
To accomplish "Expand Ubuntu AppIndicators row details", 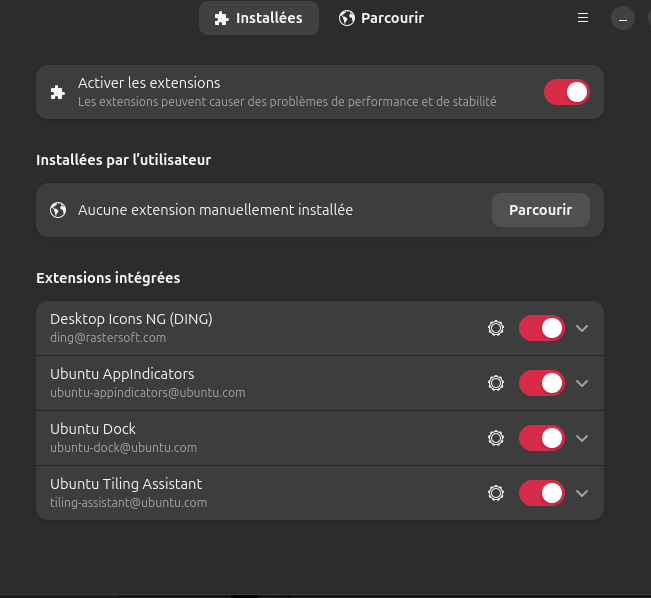I will pyautogui.click(x=583, y=383).
